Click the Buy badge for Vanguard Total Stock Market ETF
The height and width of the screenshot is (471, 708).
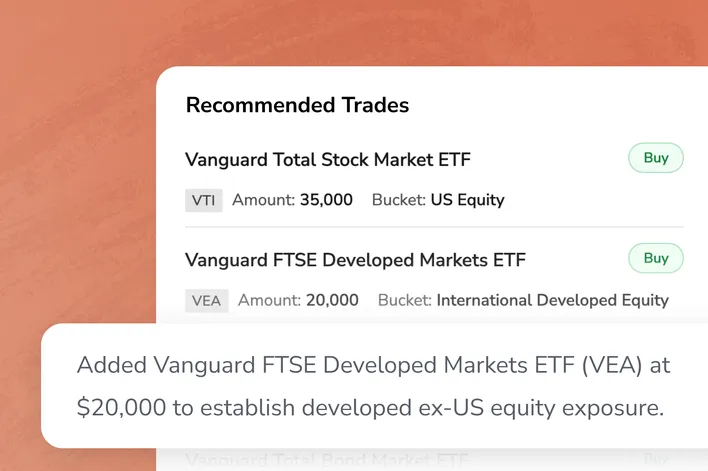click(655, 158)
